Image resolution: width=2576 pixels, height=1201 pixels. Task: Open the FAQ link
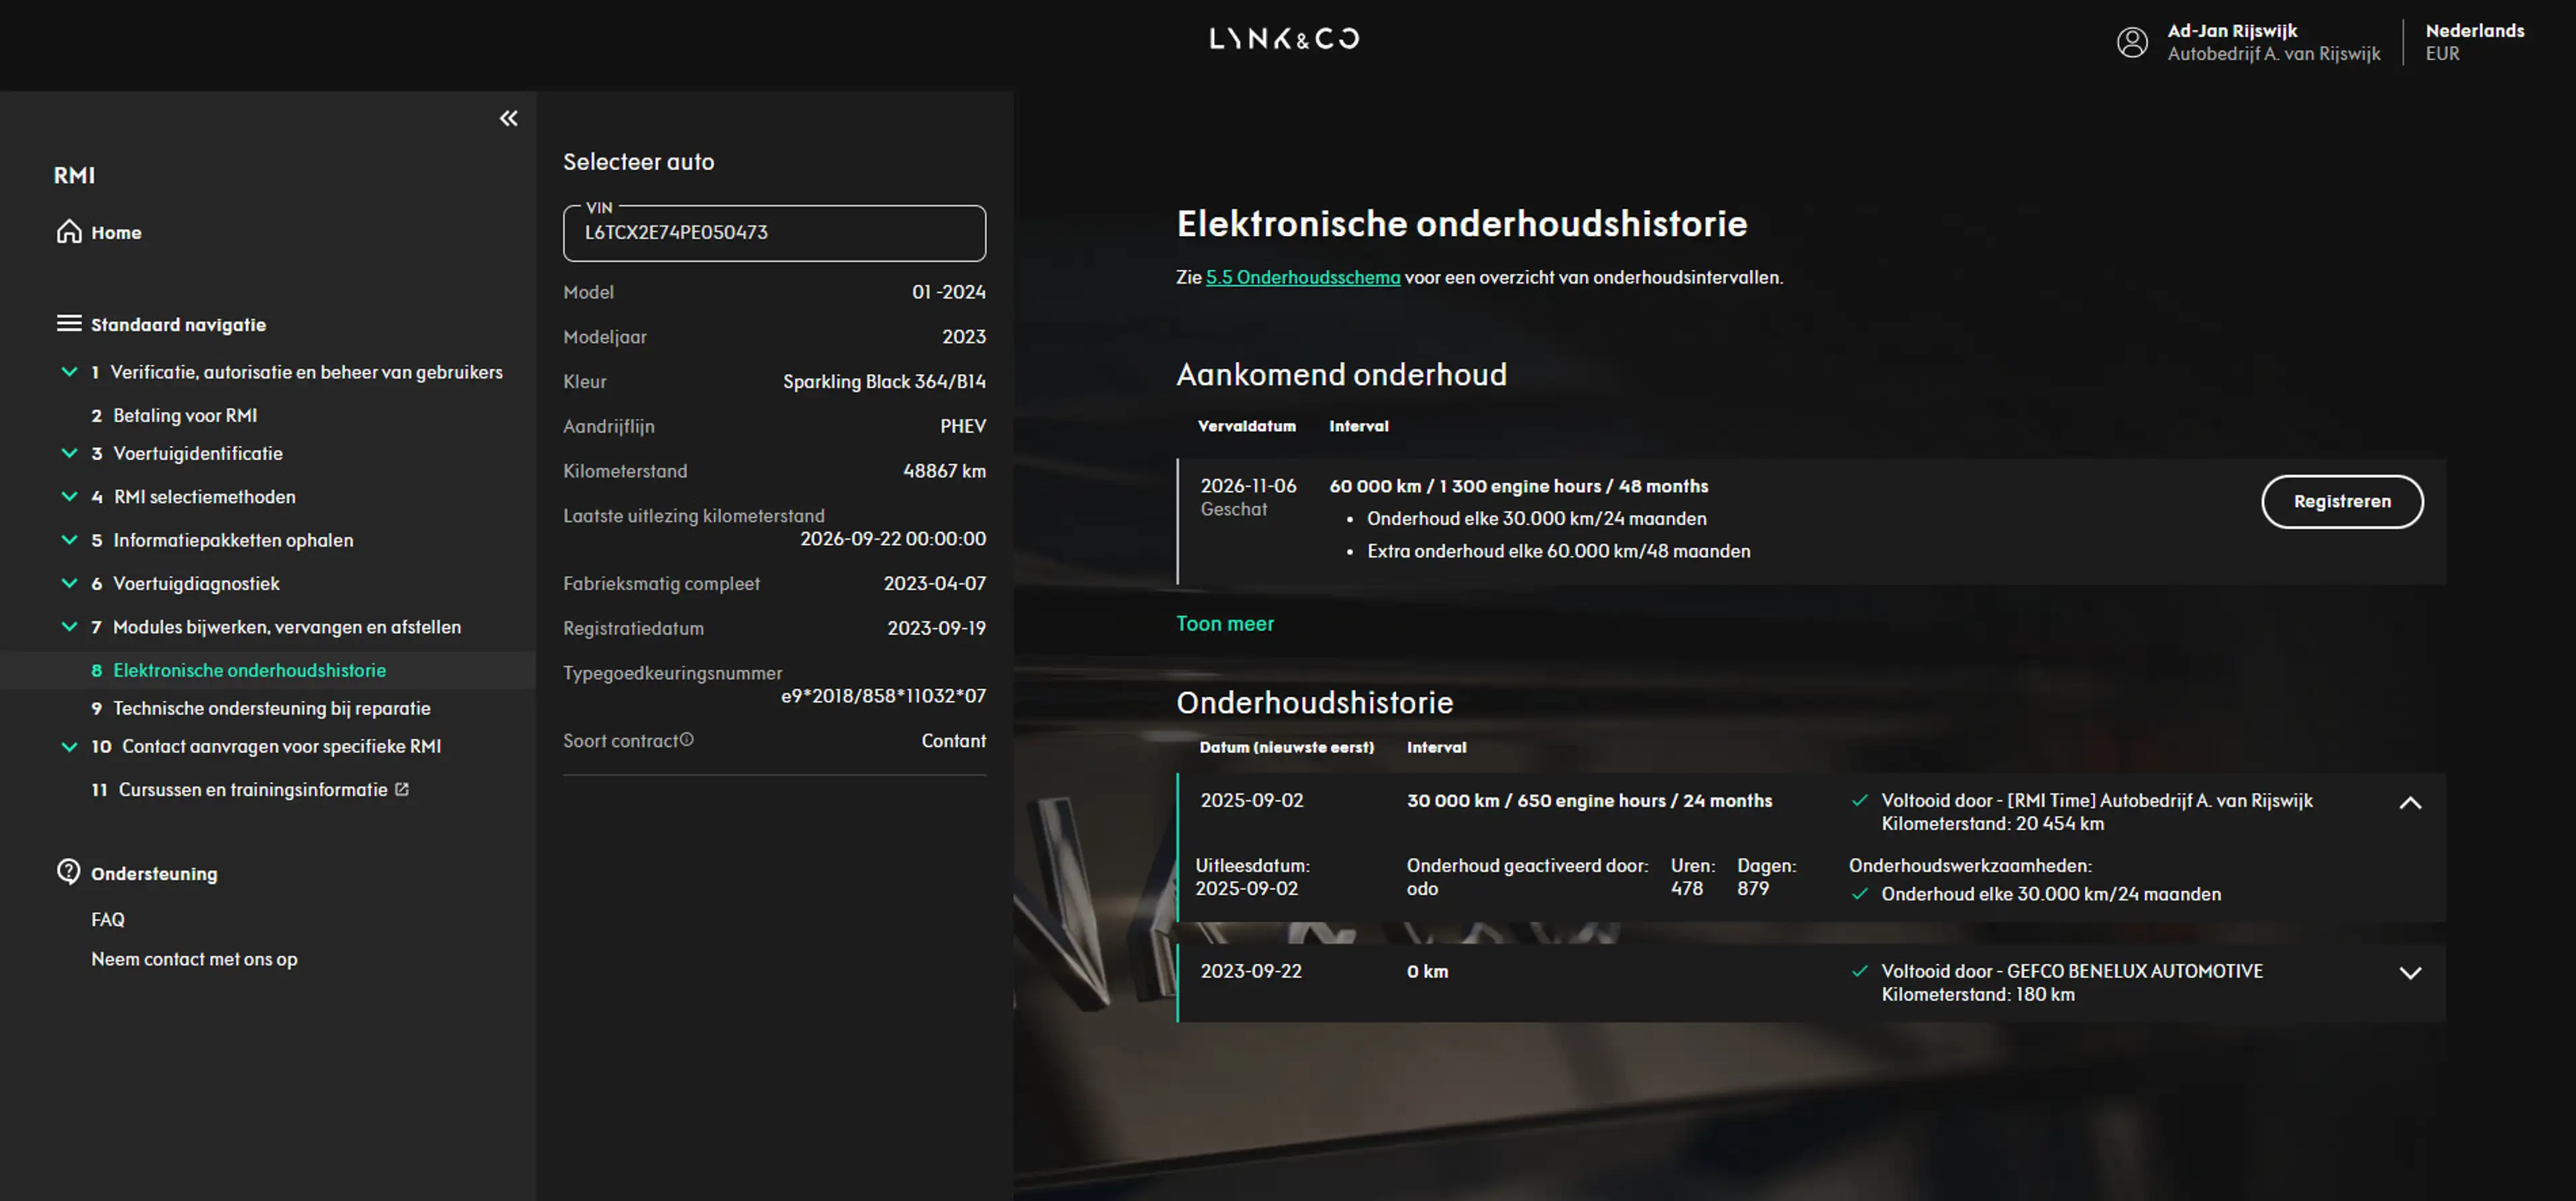click(x=108, y=919)
